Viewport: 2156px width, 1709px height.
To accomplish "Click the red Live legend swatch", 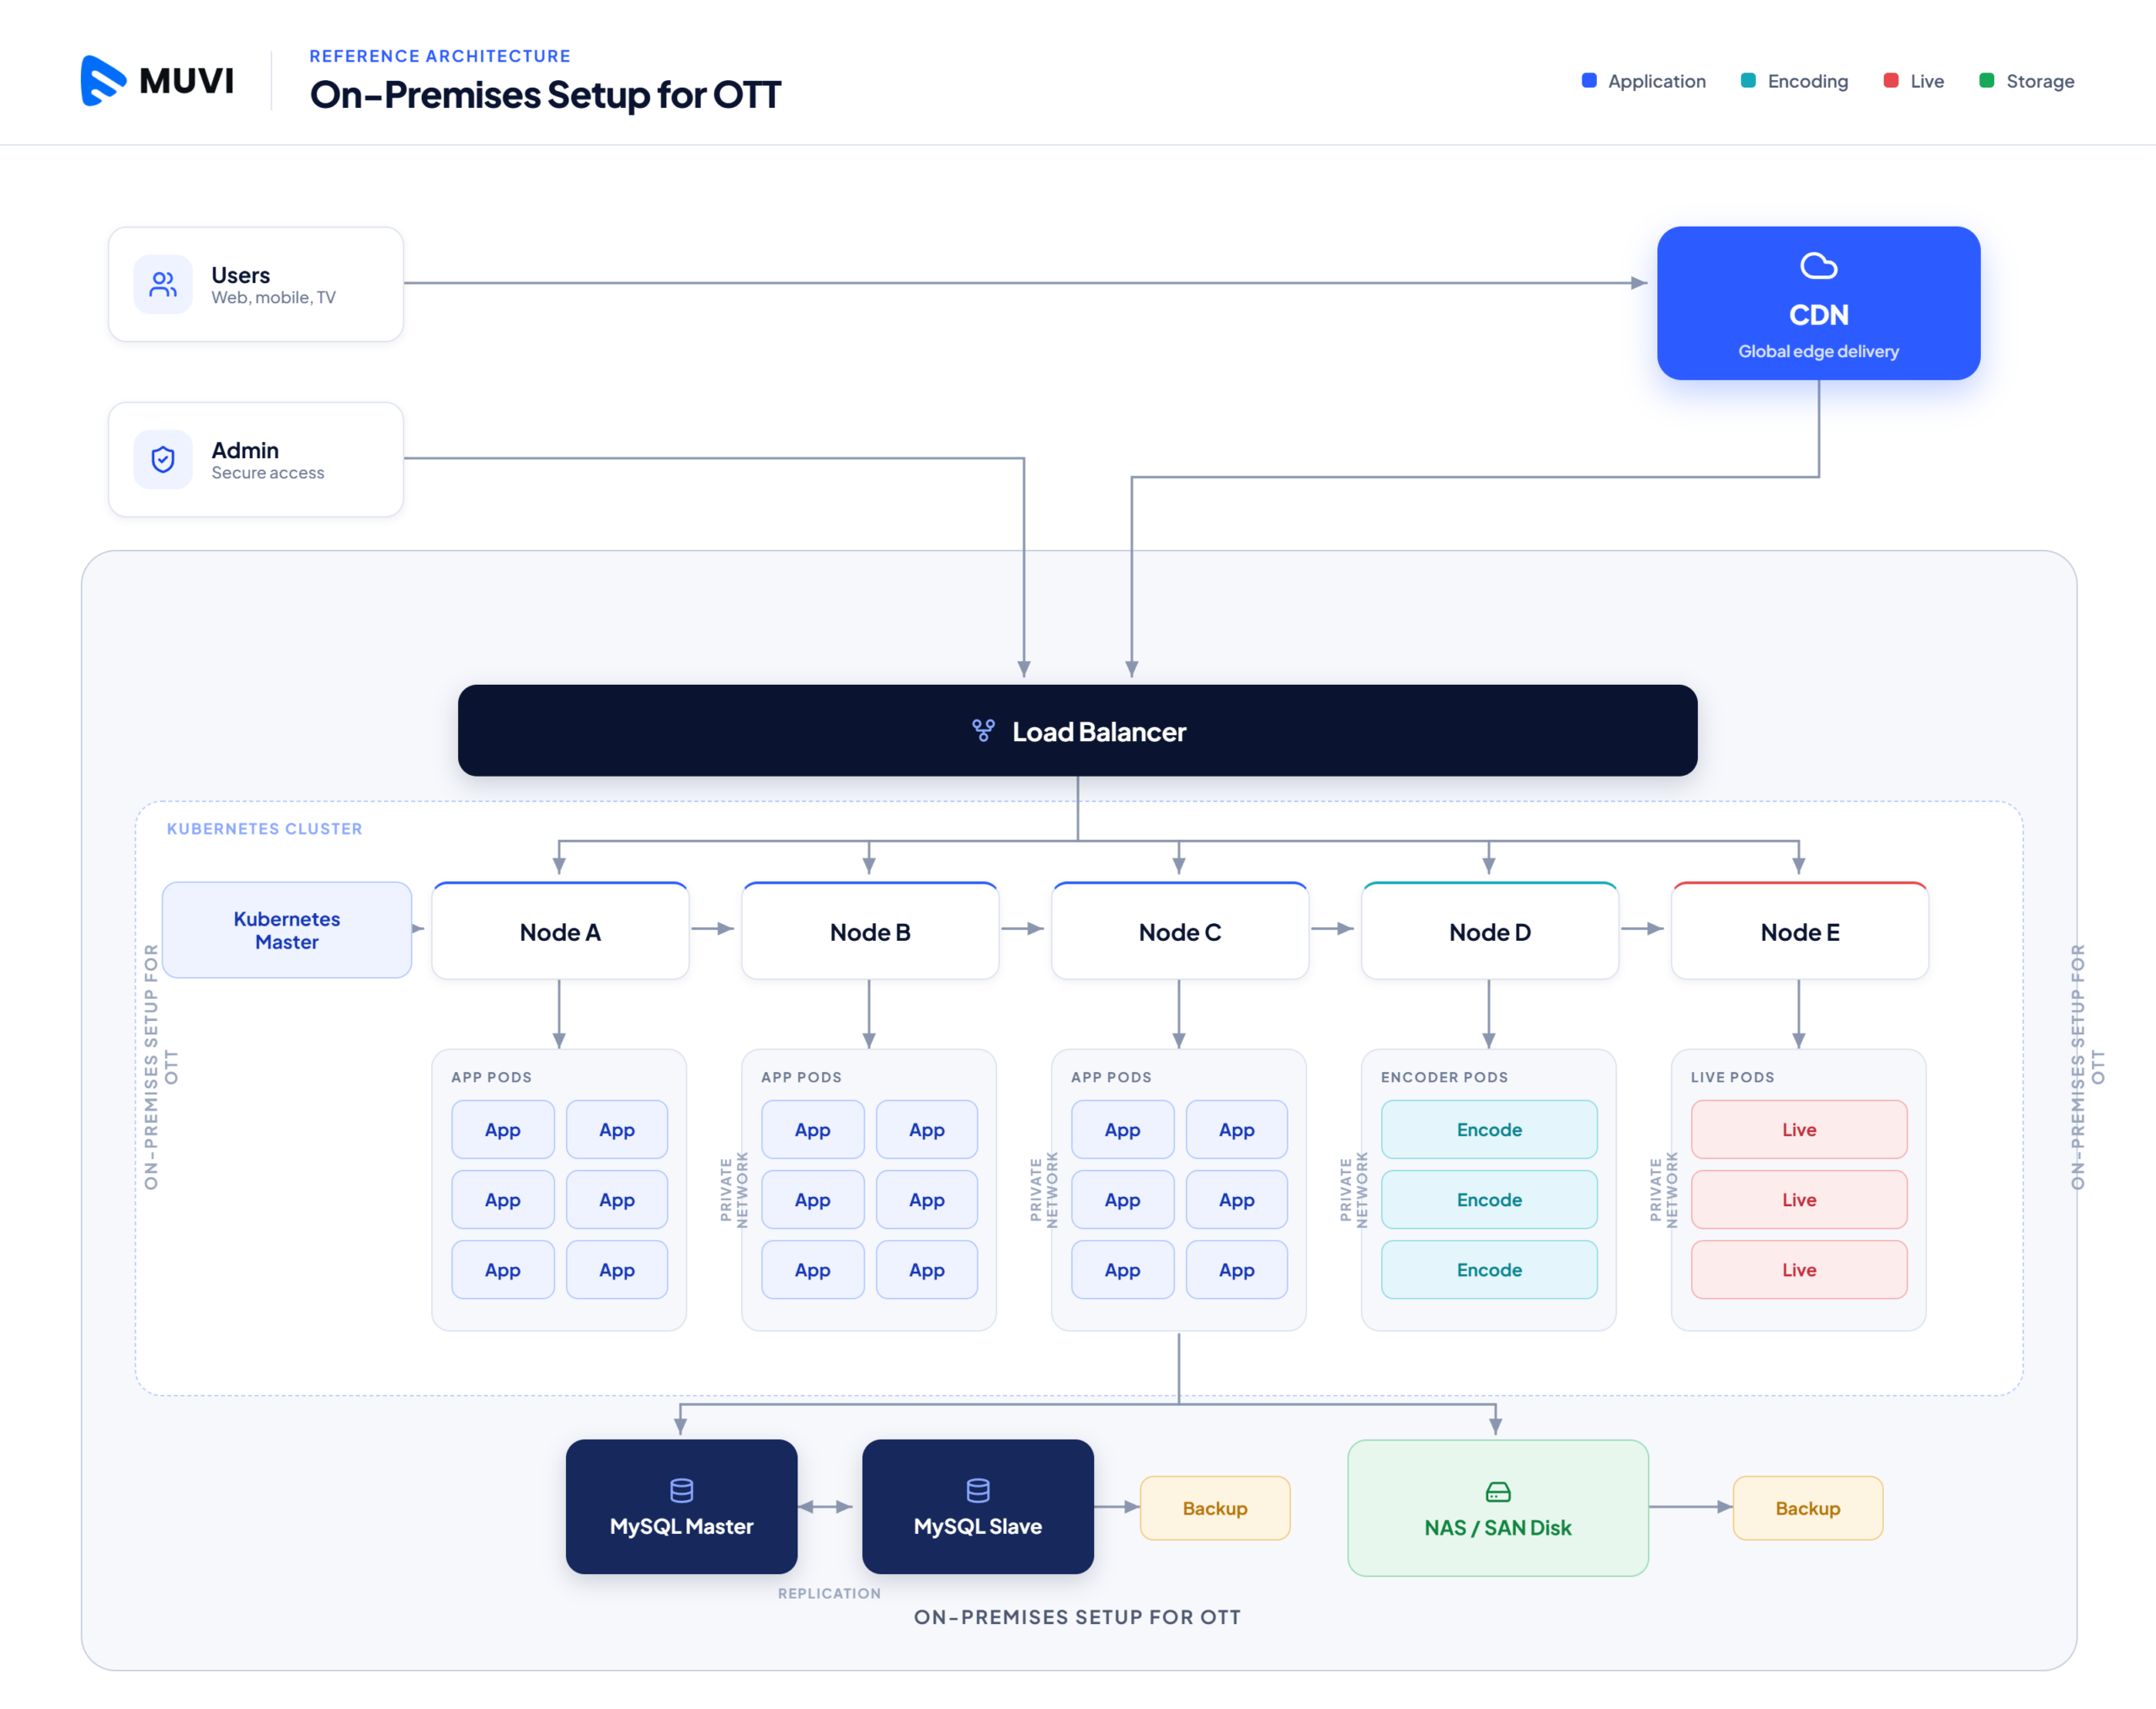I will pyautogui.click(x=1891, y=81).
